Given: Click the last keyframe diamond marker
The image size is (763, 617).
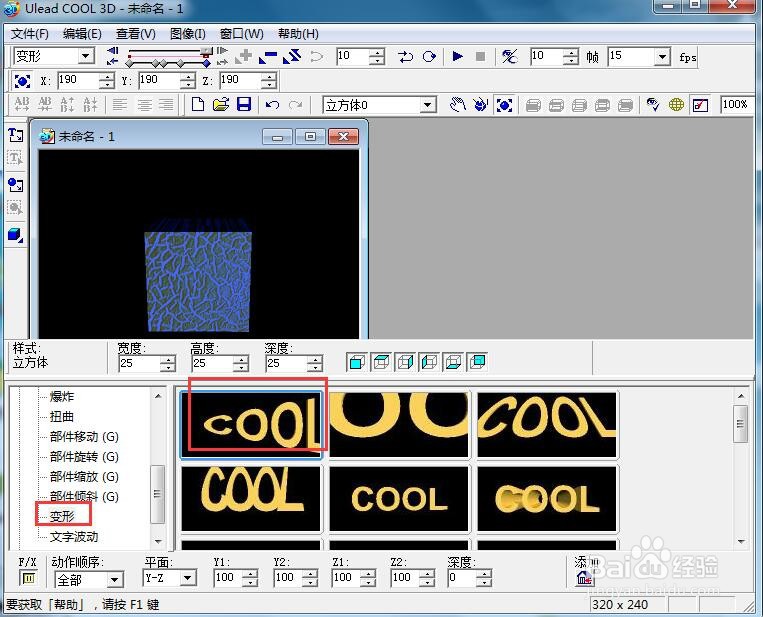Looking at the screenshot, I should click(207, 63).
